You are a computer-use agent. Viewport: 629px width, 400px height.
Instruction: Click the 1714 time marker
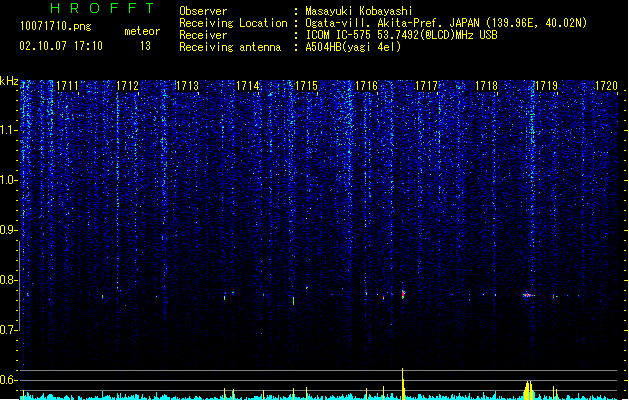click(247, 86)
